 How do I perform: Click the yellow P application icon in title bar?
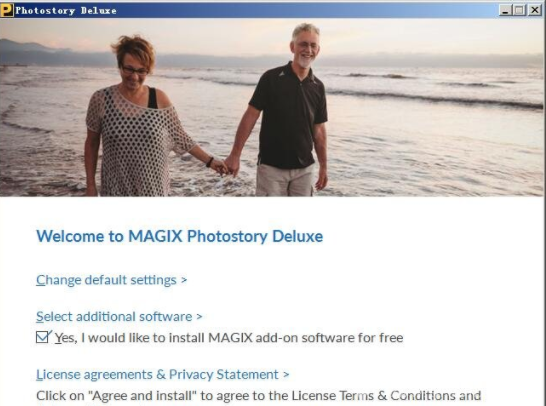coord(7,10)
